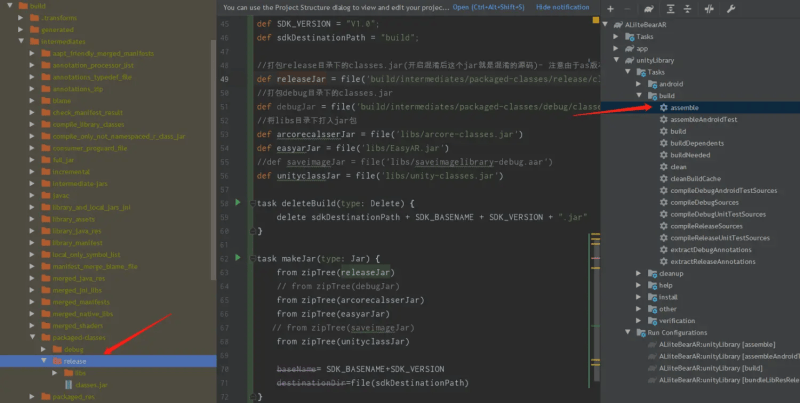Collapse the Run Configurations node

tap(628, 332)
